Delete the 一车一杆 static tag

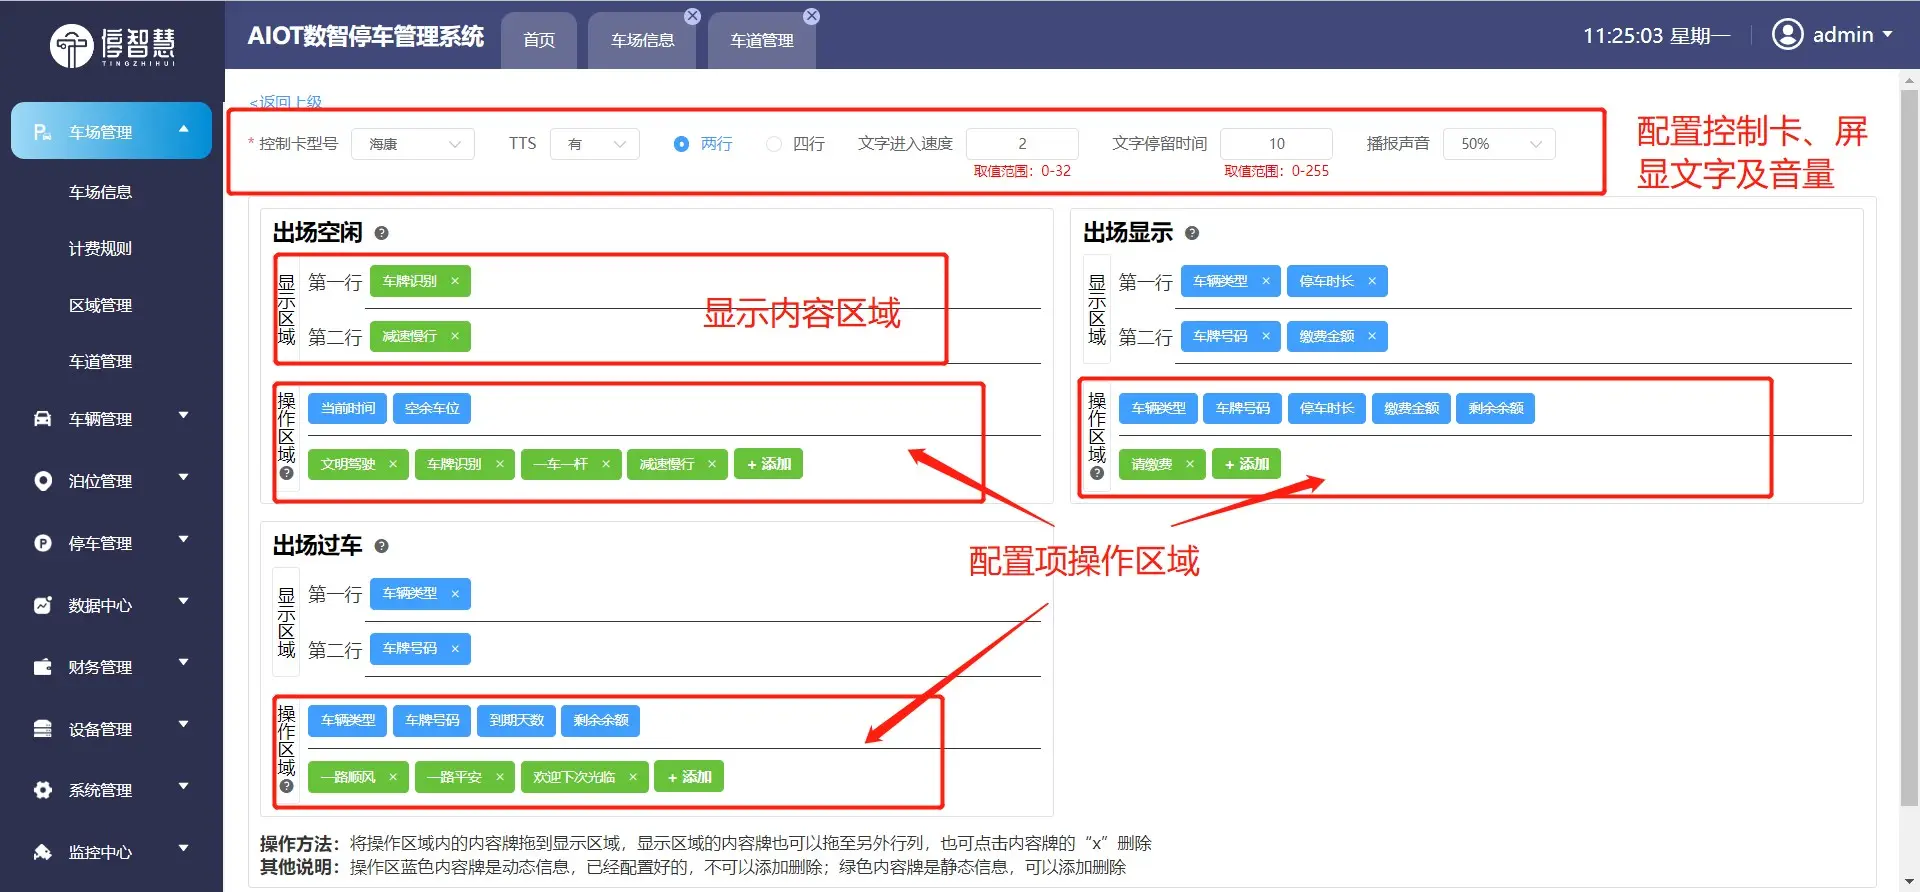point(606,464)
